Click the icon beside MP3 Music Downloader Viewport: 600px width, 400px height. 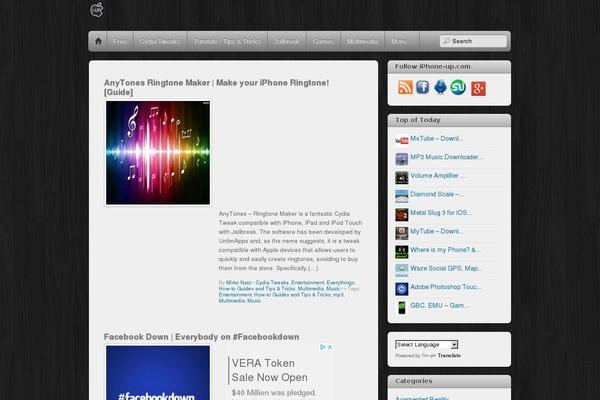click(x=401, y=159)
